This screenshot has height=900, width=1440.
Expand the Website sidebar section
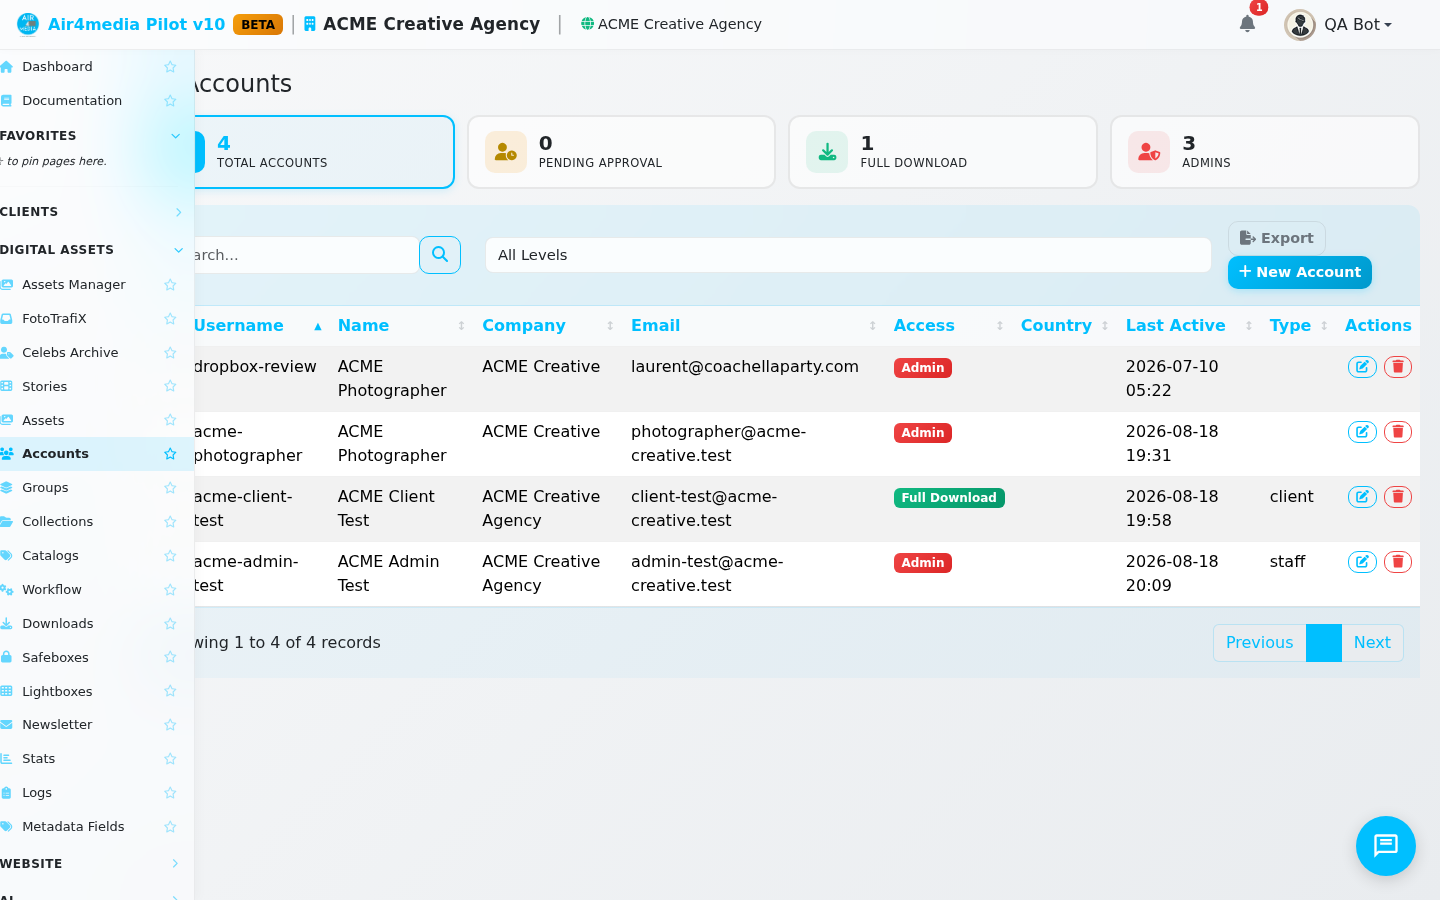tap(91, 864)
